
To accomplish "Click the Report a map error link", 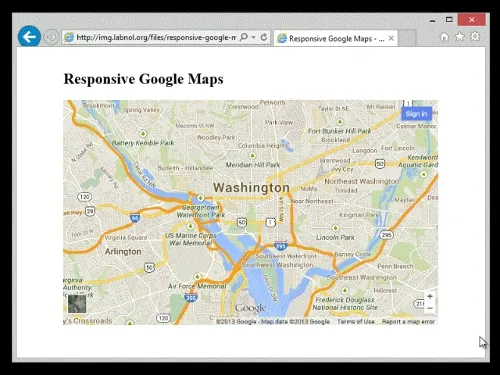I will pyautogui.click(x=408, y=321).
